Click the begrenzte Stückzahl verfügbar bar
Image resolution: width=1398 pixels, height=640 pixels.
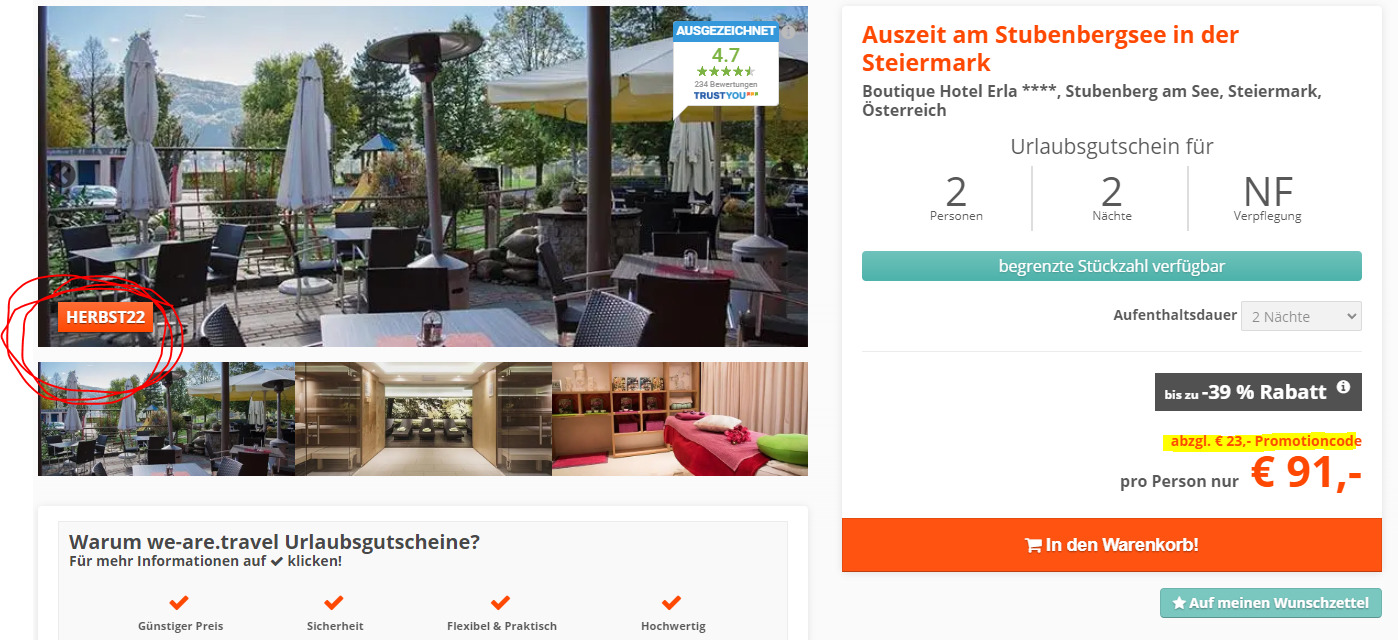point(1112,266)
